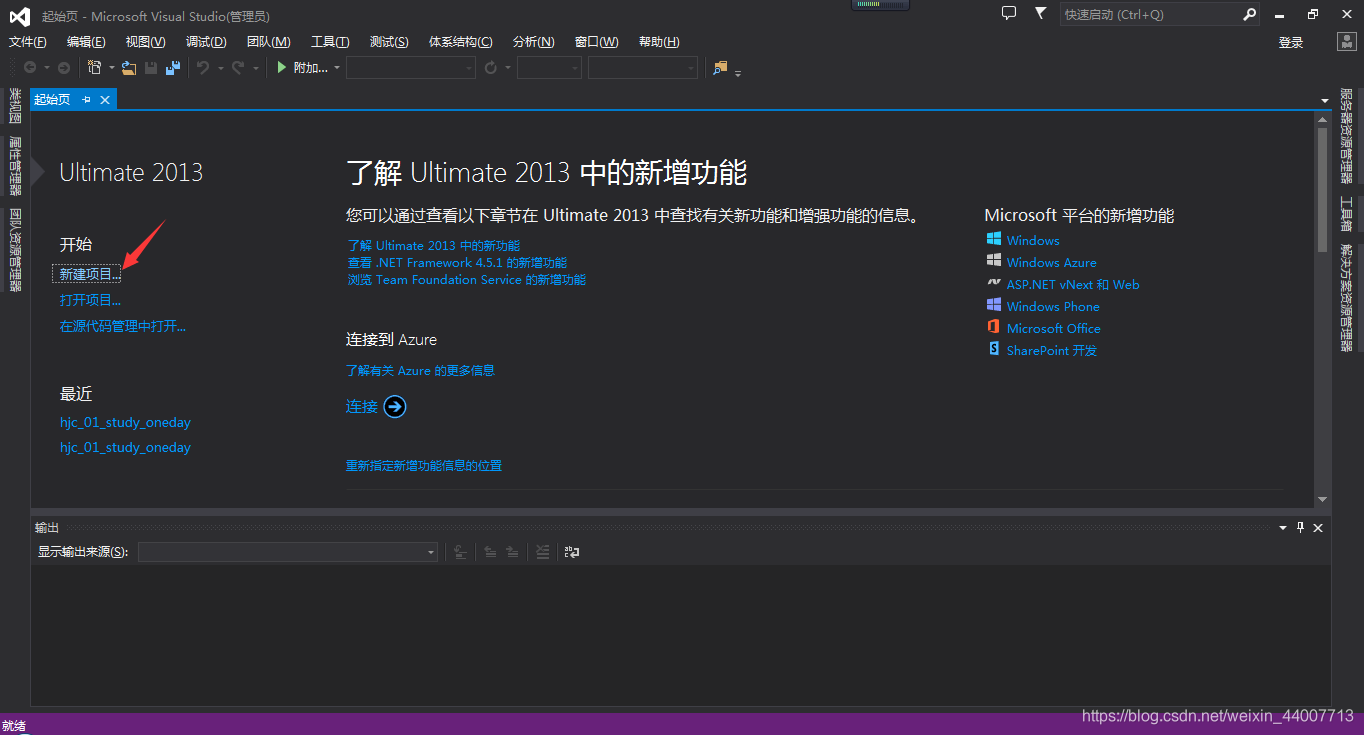The image size is (1364, 735).
Task: Click the Navigate Forward arrow icon
Action: [64, 68]
